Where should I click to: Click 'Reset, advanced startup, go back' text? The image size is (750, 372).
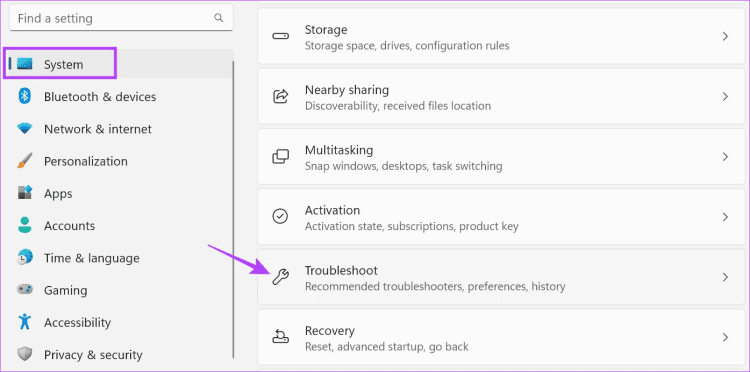[386, 346]
